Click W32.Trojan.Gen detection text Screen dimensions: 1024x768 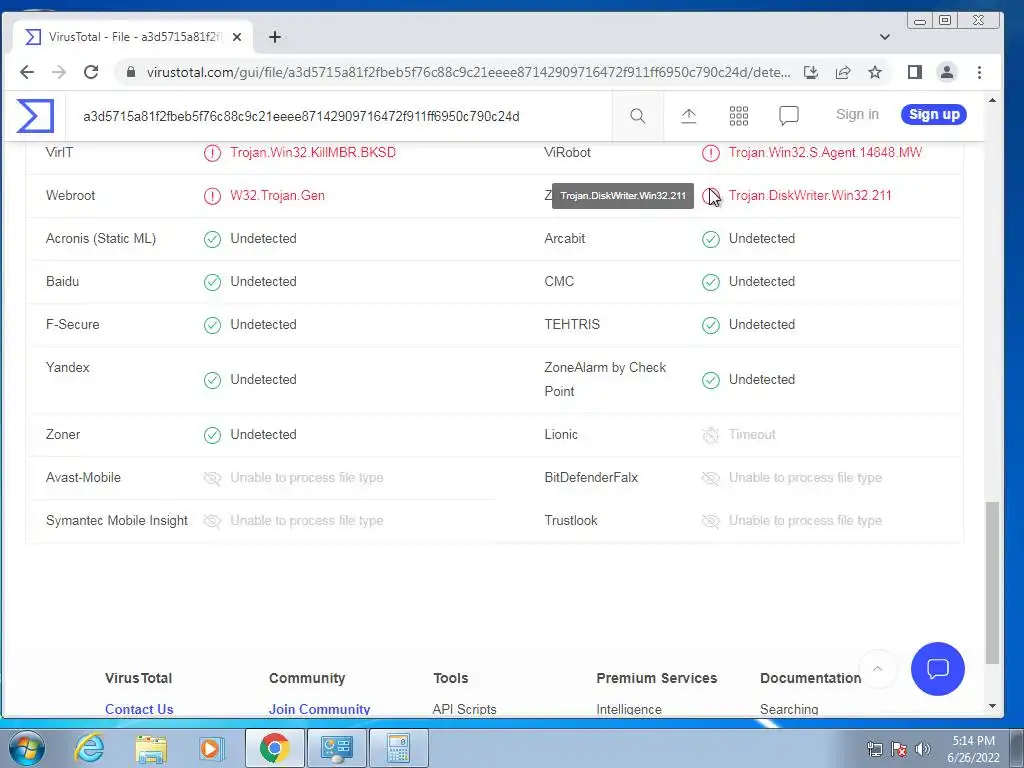(278, 195)
